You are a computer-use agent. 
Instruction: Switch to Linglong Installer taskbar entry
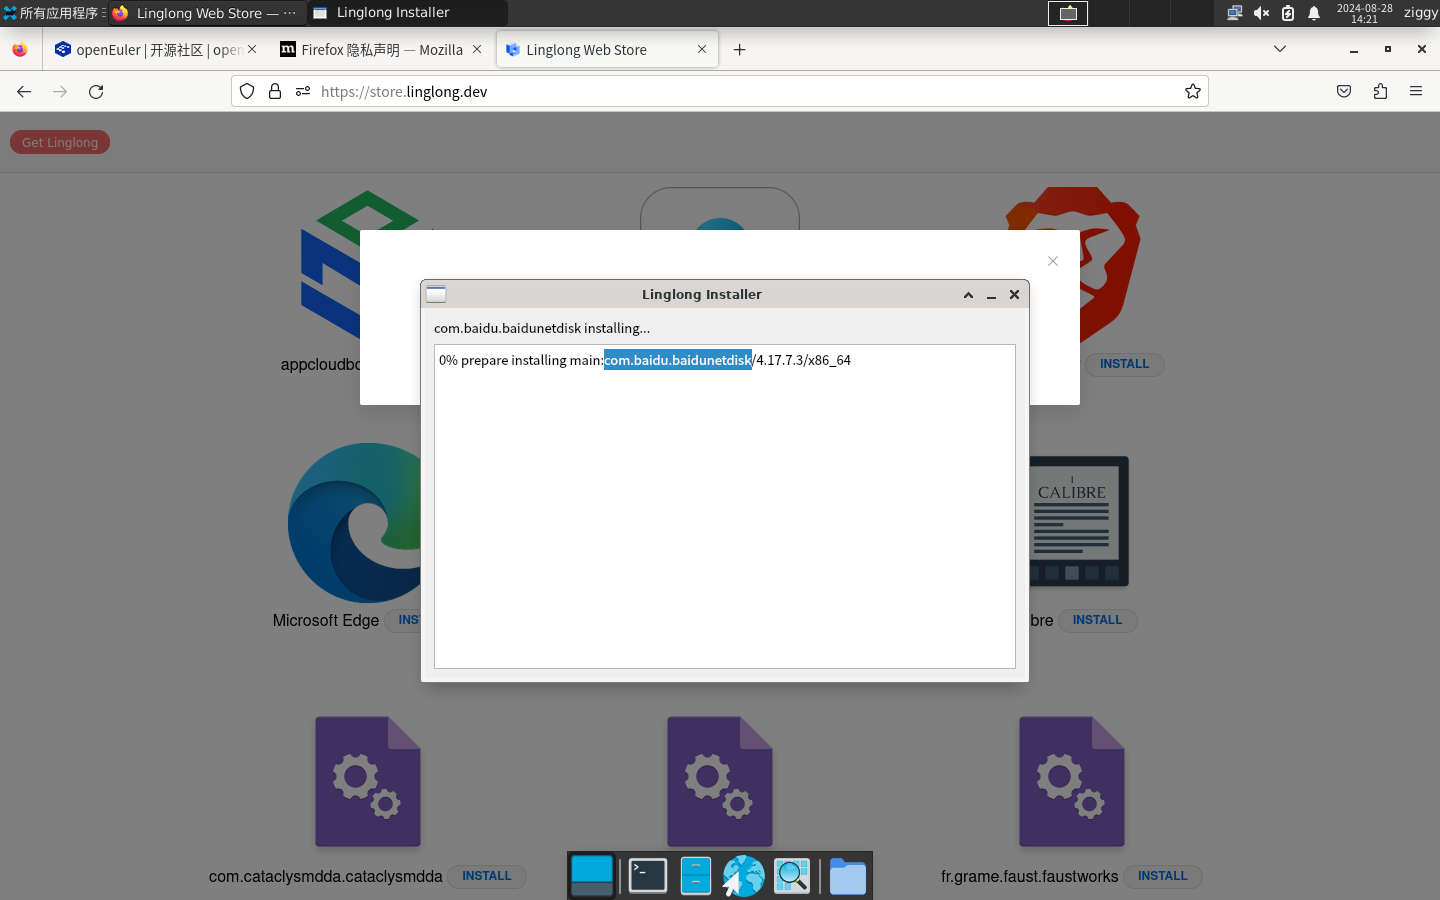[x=408, y=13]
